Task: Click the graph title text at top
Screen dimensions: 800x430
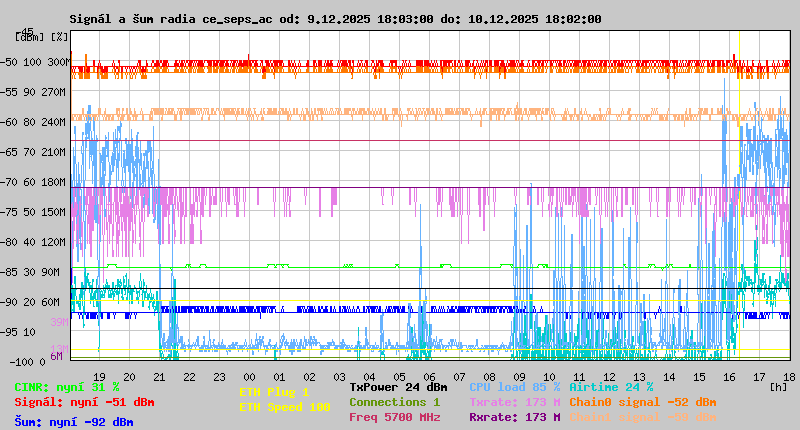Action: pos(335,19)
